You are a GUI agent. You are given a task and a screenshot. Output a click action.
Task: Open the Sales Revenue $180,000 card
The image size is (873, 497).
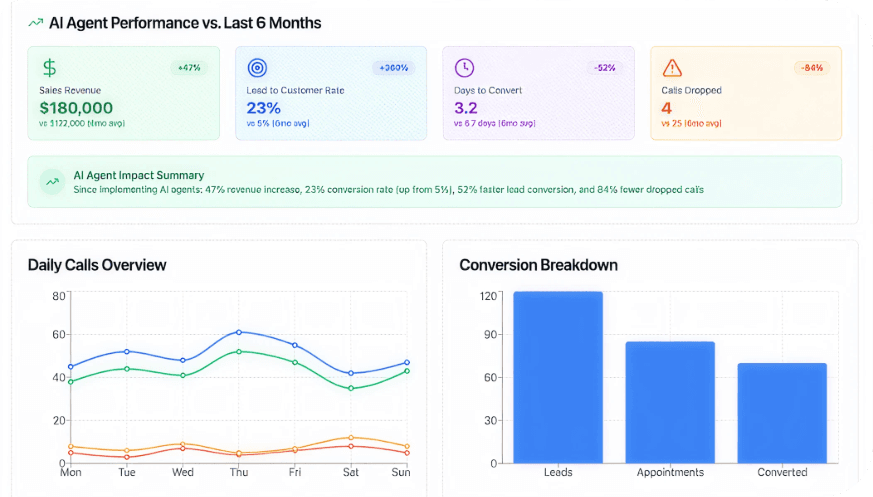click(x=123, y=93)
